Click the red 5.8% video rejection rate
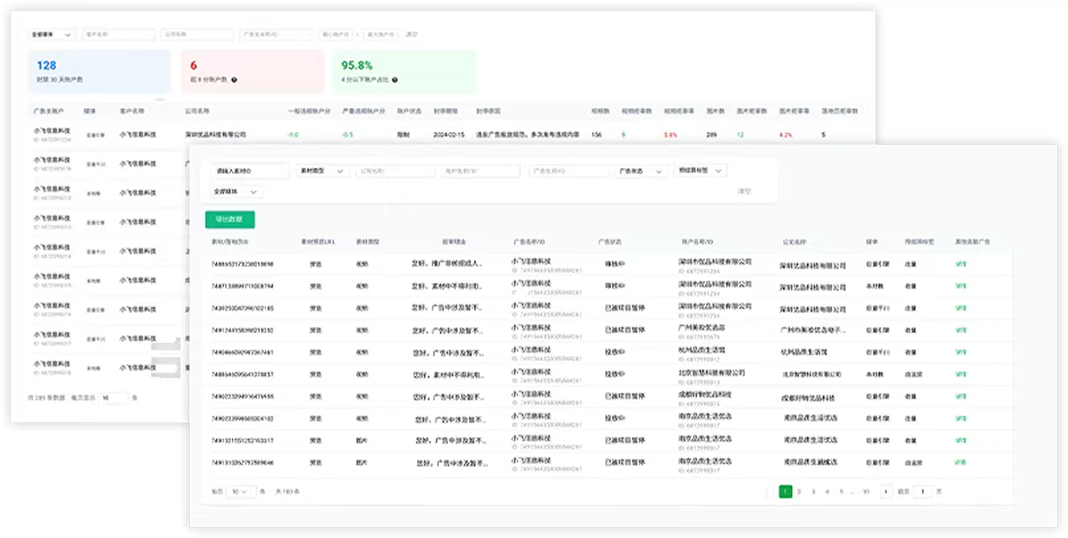The height and width of the screenshot is (538, 1068). 670,135
